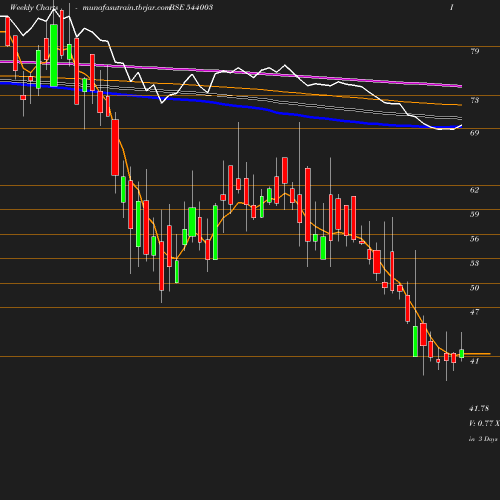Click the 'in 3 Days' label
Screen dimensions: 500x500
tap(483, 439)
